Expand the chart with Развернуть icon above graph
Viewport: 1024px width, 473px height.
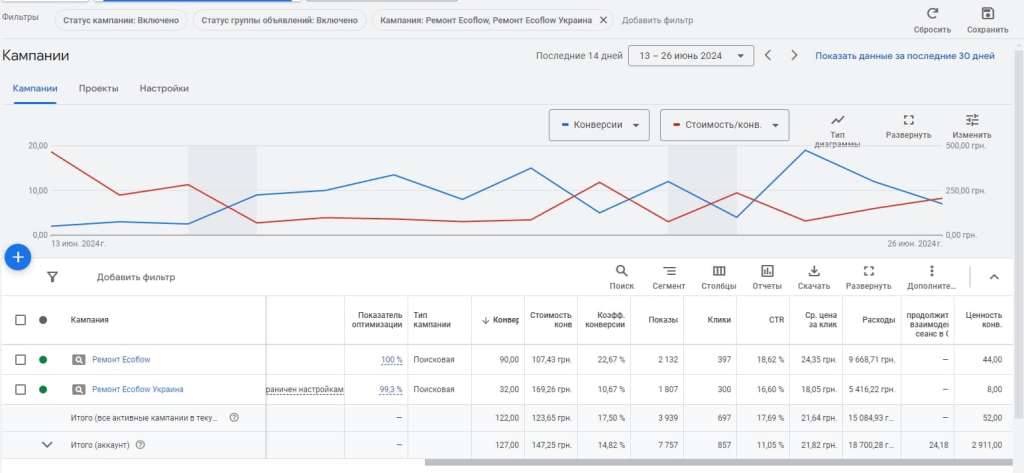coord(908,120)
